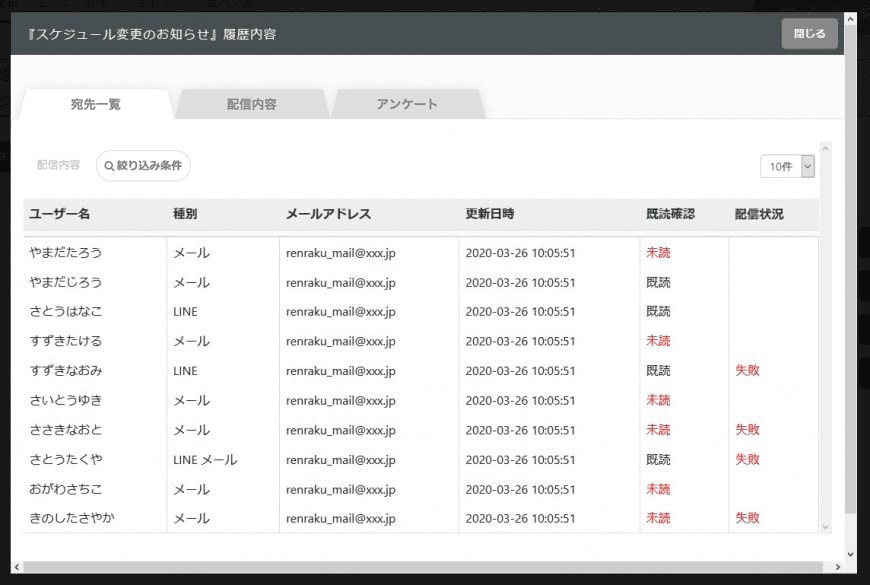Select user やまだじろう
Screen dimensions: 870x585
click(65, 283)
